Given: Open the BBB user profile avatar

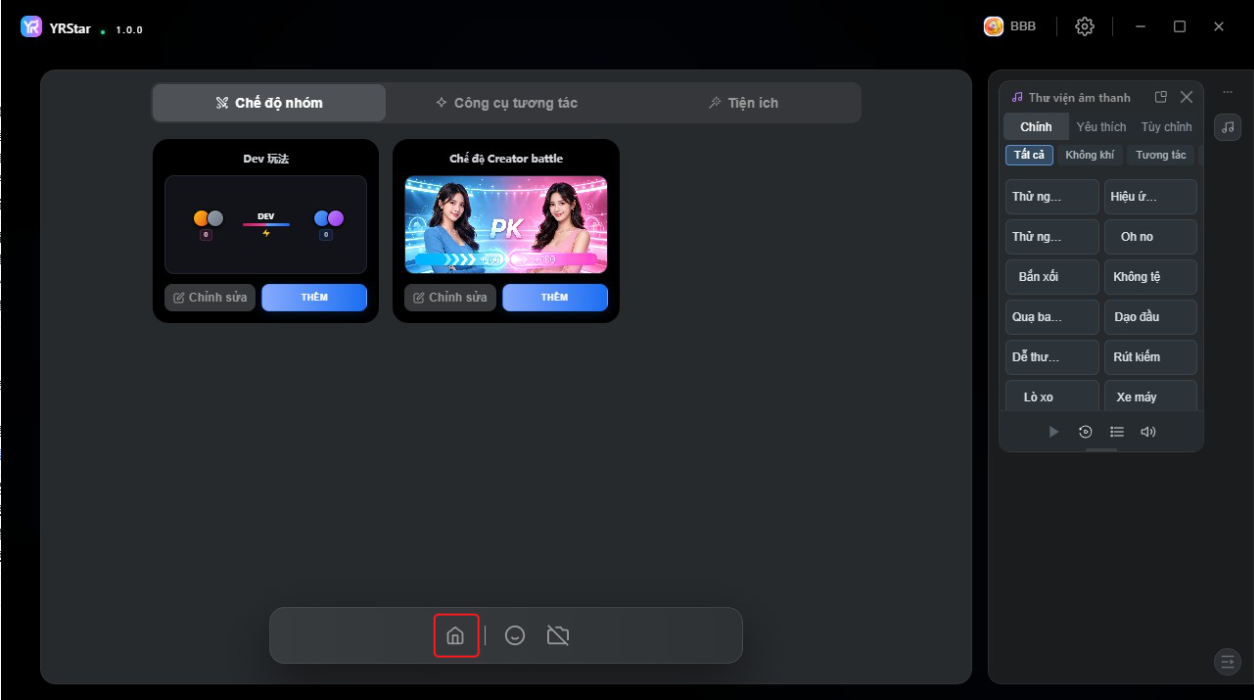Looking at the screenshot, I should click(993, 27).
